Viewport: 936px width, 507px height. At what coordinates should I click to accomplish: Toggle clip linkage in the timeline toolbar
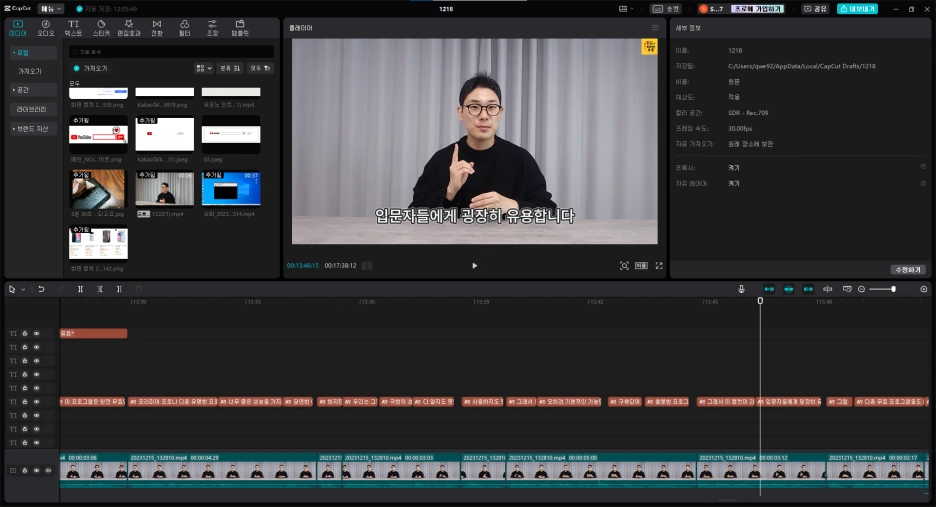point(808,289)
